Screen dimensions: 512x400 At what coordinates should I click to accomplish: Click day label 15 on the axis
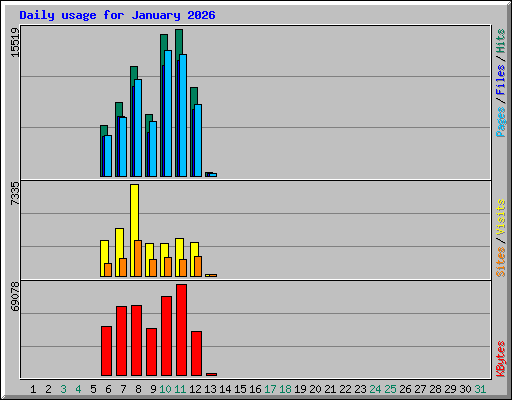click(x=240, y=389)
